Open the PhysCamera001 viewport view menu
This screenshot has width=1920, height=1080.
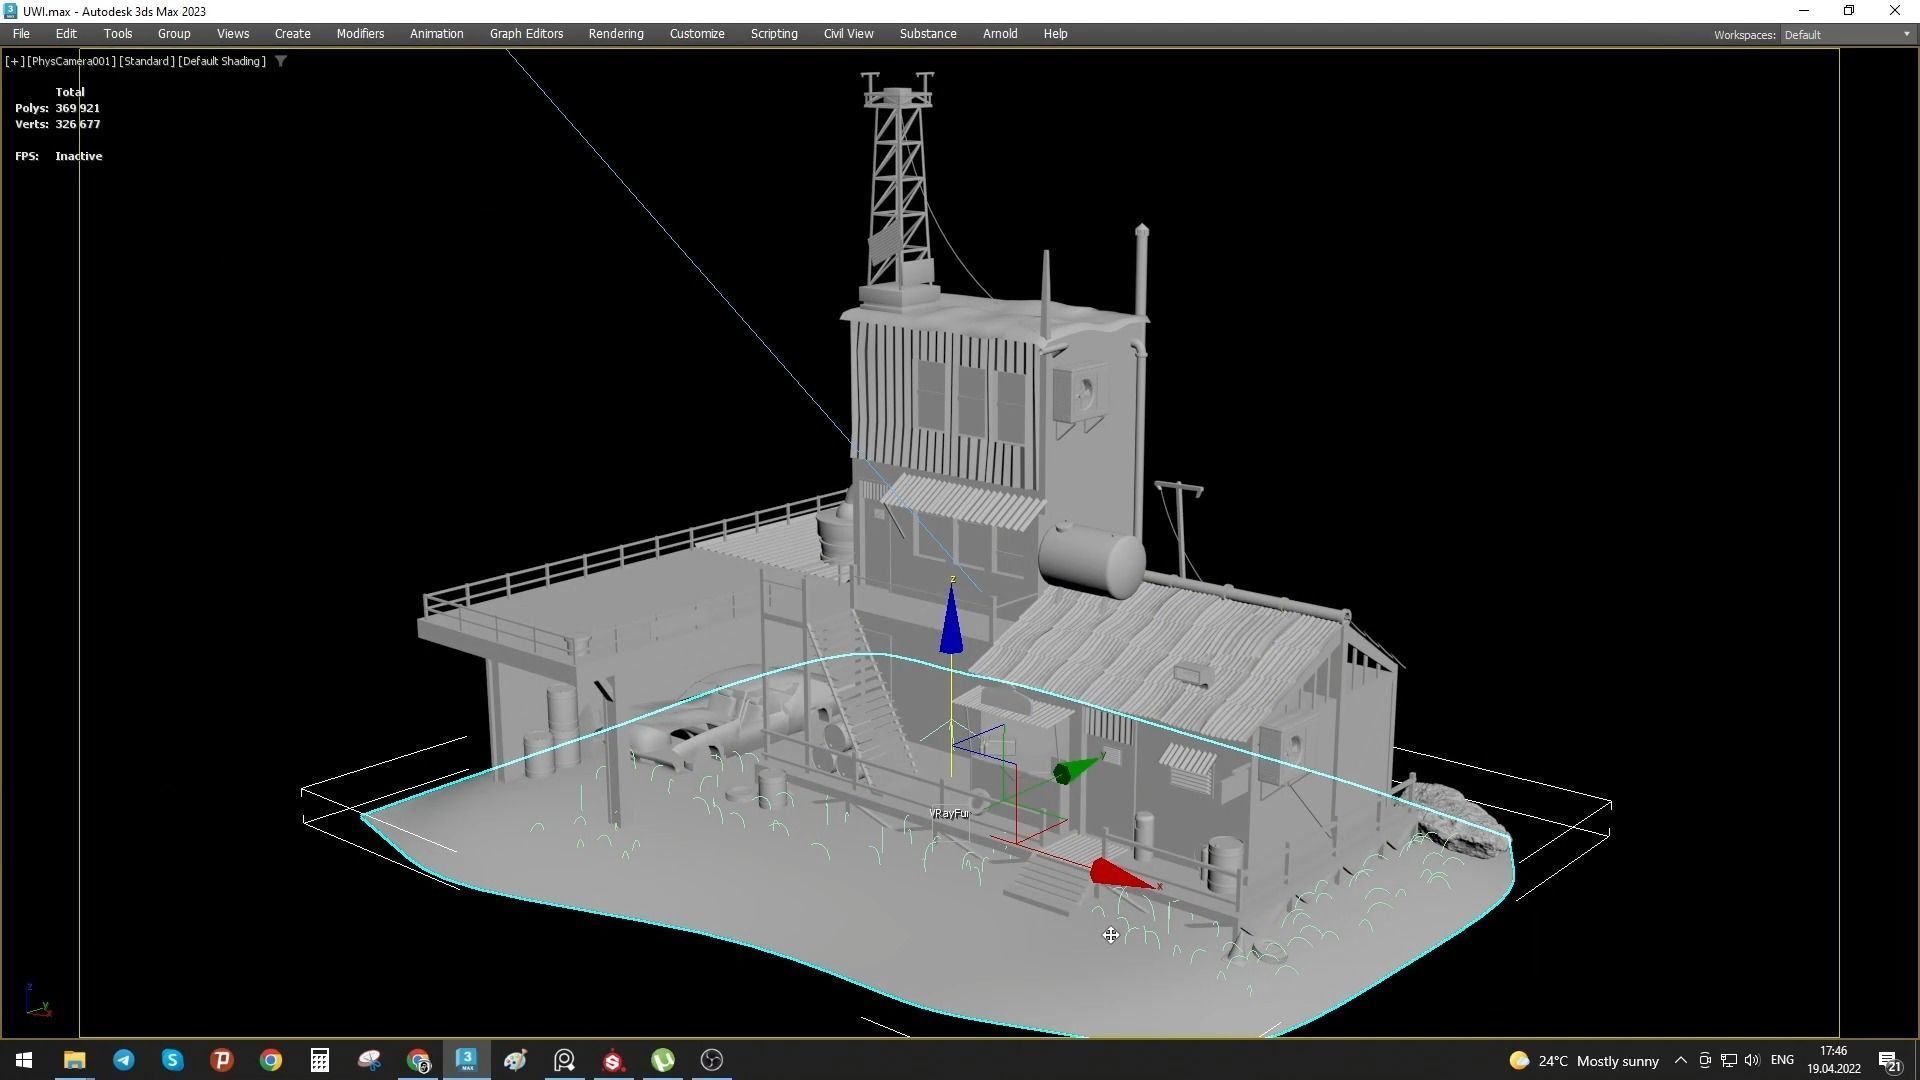[x=72, y=61]
